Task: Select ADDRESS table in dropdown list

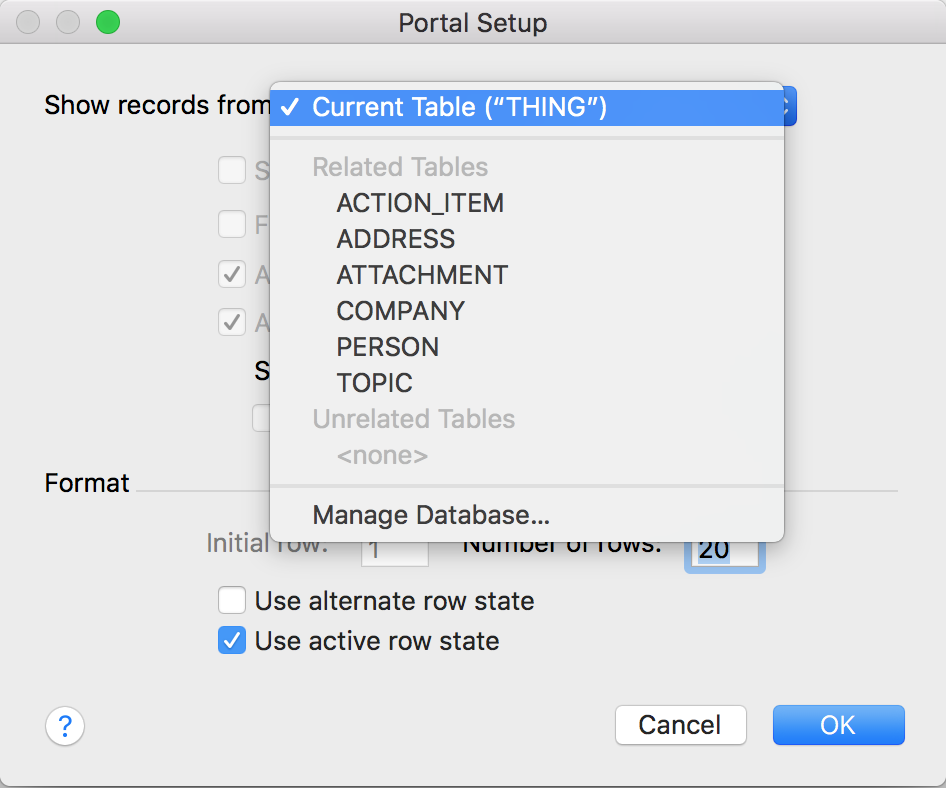Action: click(396, 239)
